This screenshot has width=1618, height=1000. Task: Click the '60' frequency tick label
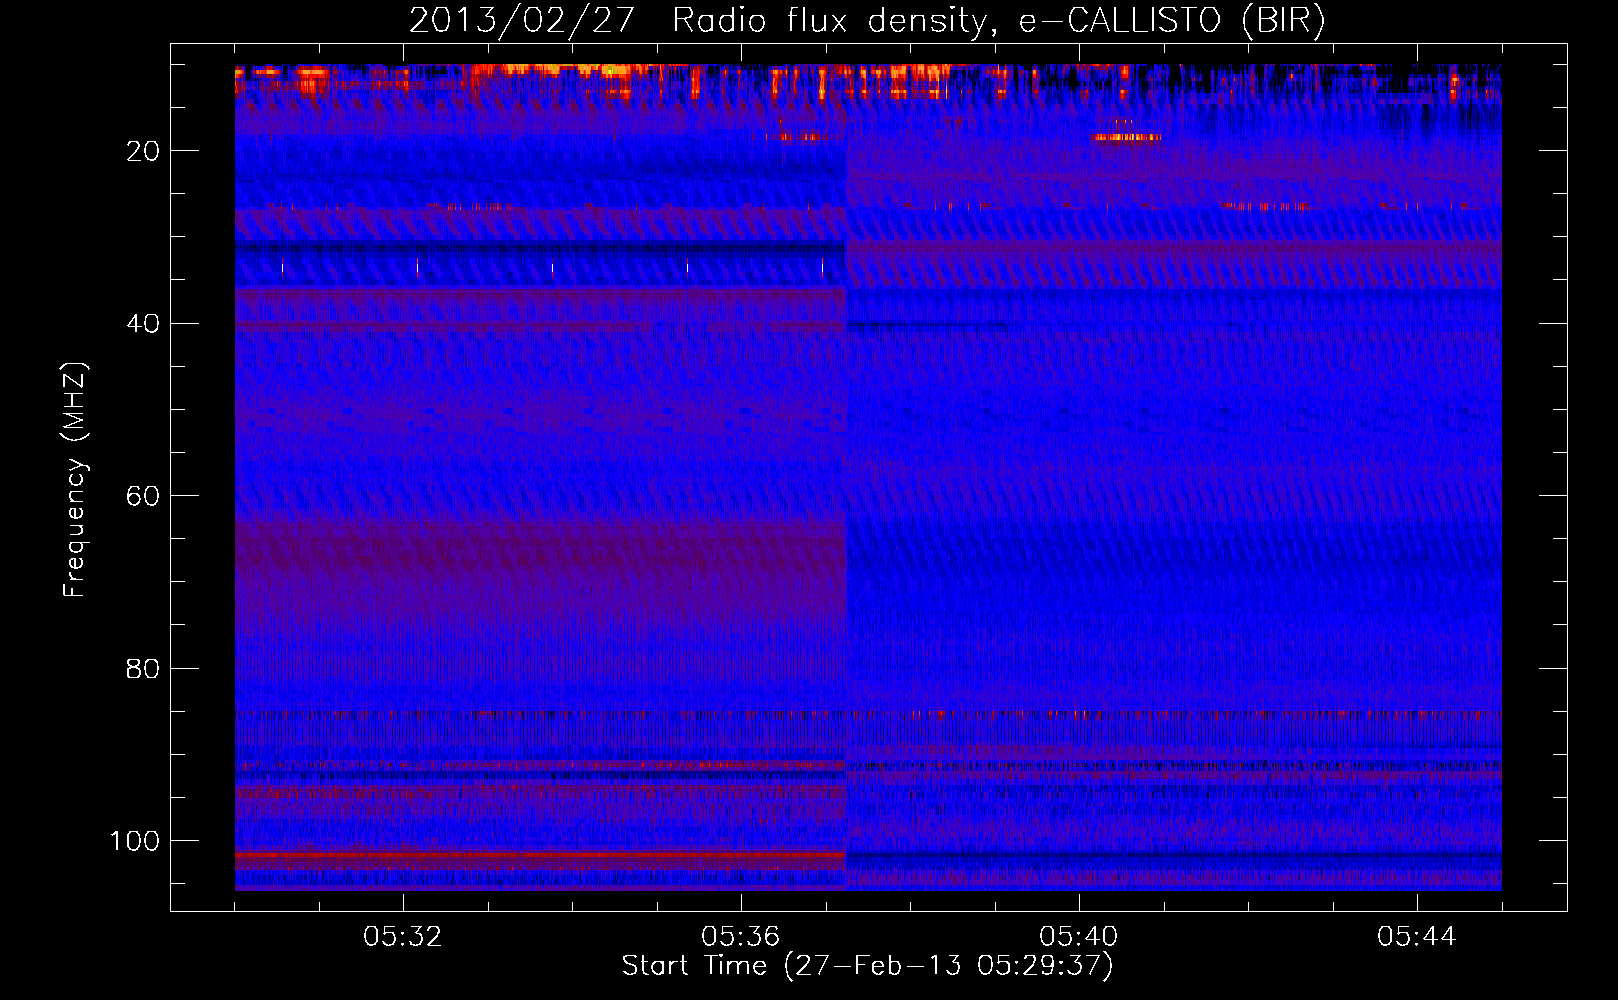click(143, 497)
